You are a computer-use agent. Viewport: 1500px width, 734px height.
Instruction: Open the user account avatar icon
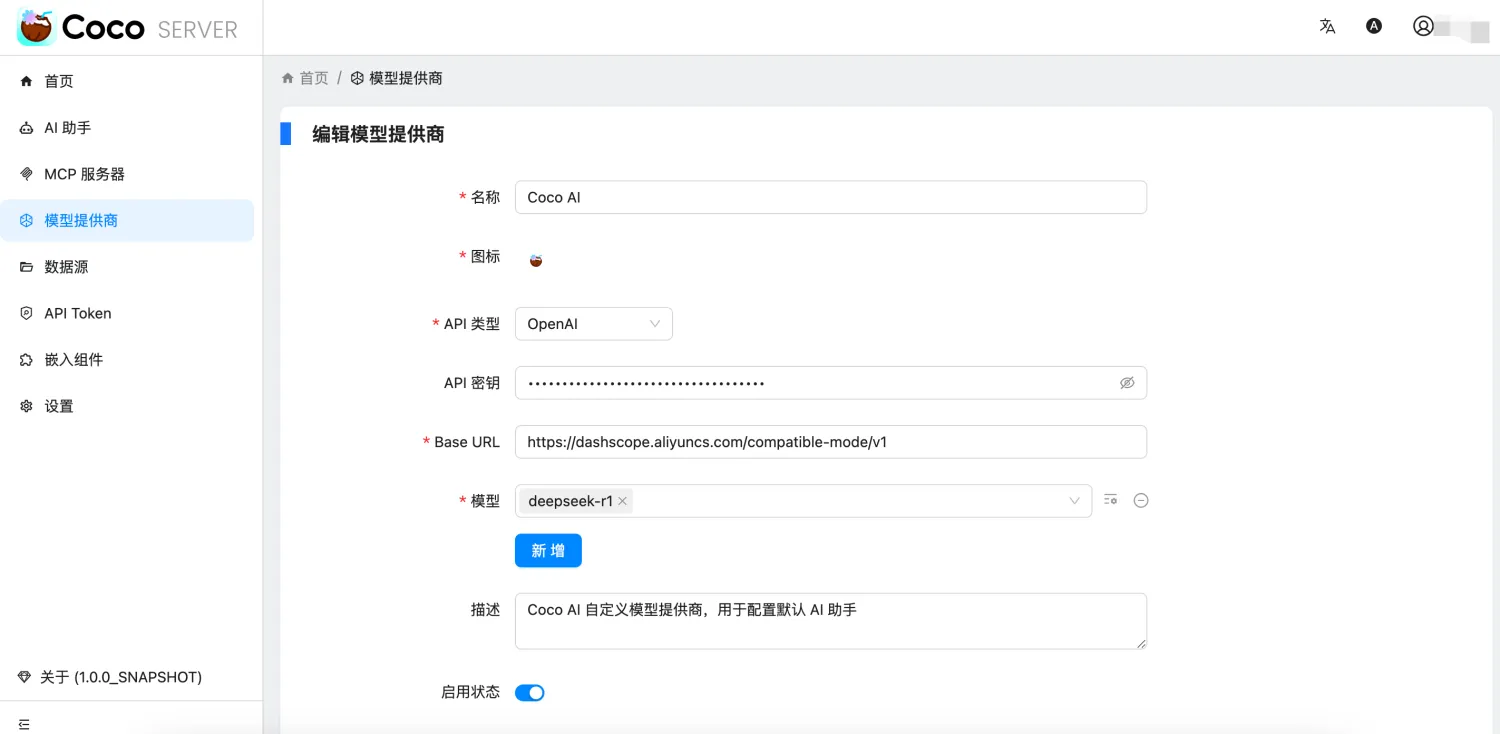(x=1423, y=27)
